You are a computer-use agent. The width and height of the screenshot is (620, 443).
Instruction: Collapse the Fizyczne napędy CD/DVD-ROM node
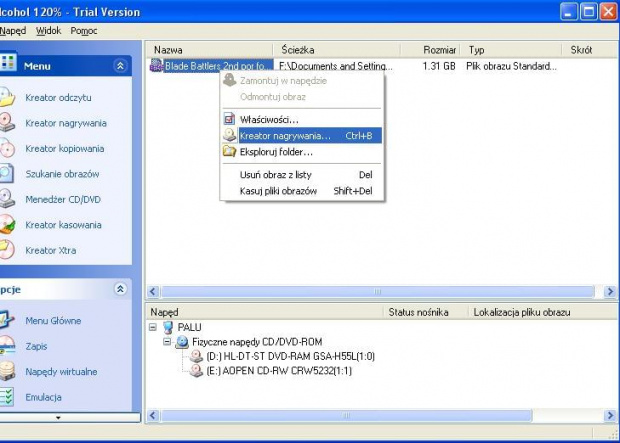(x=167, y=341)
